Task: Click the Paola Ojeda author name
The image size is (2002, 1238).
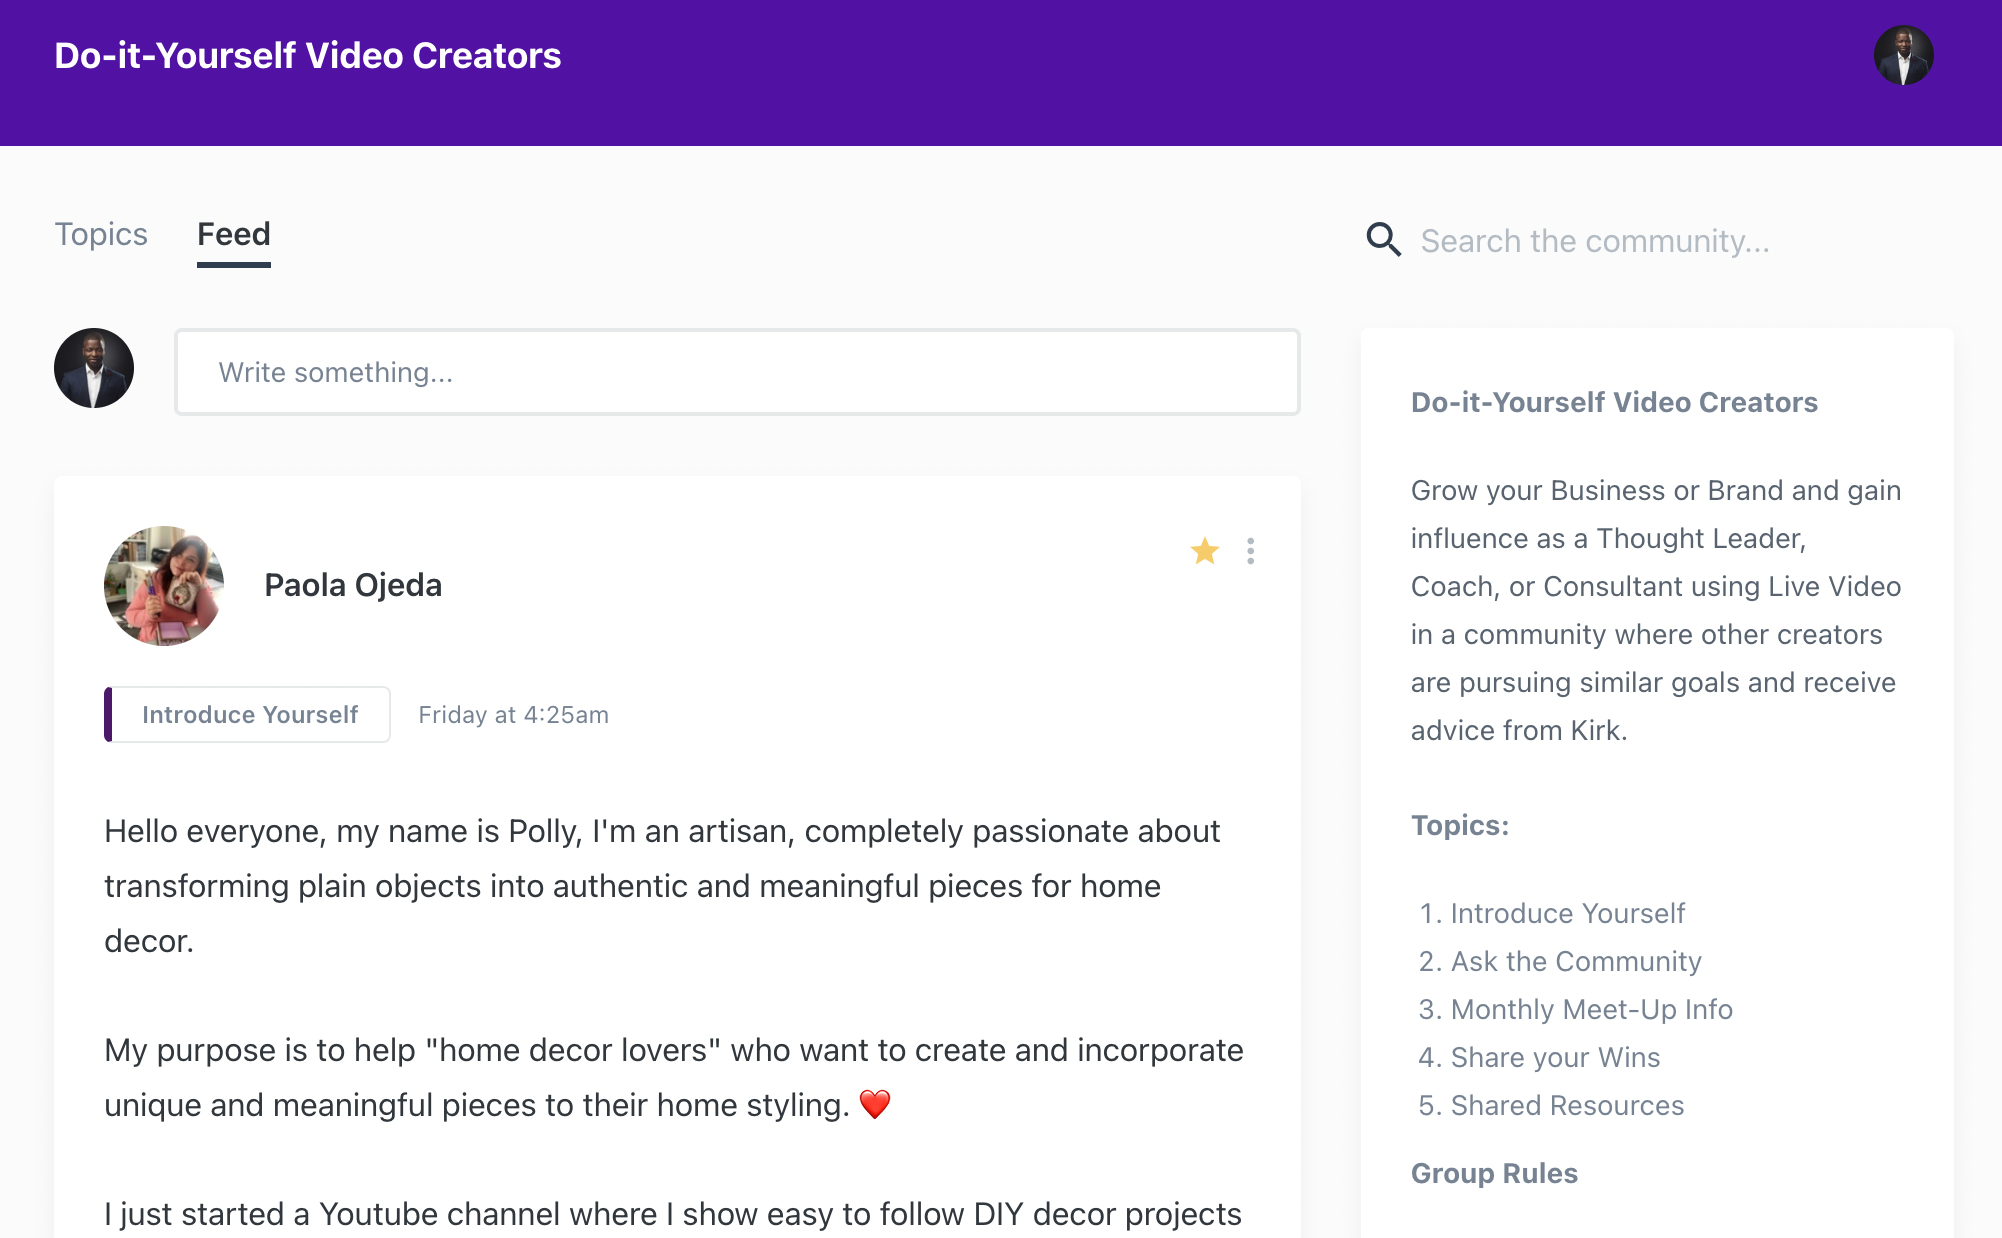Action: pos(353,585)
